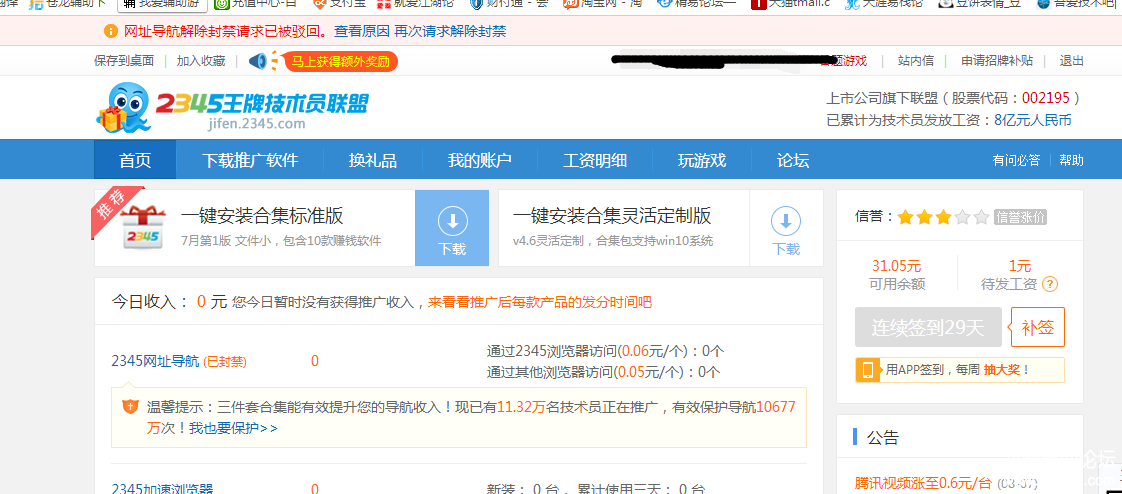Click the phone icon in APP sign-in banner
Viewport: 1122px width, 494px height.
coord(868,370)
